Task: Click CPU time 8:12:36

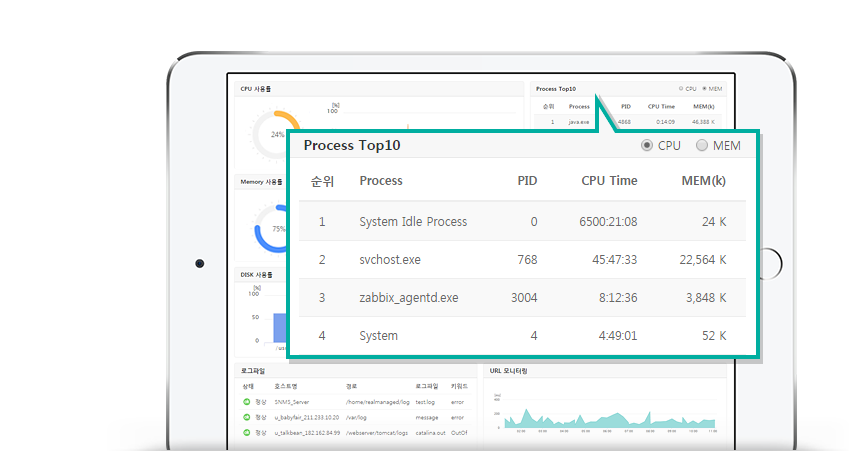Action: click(618, 298)
